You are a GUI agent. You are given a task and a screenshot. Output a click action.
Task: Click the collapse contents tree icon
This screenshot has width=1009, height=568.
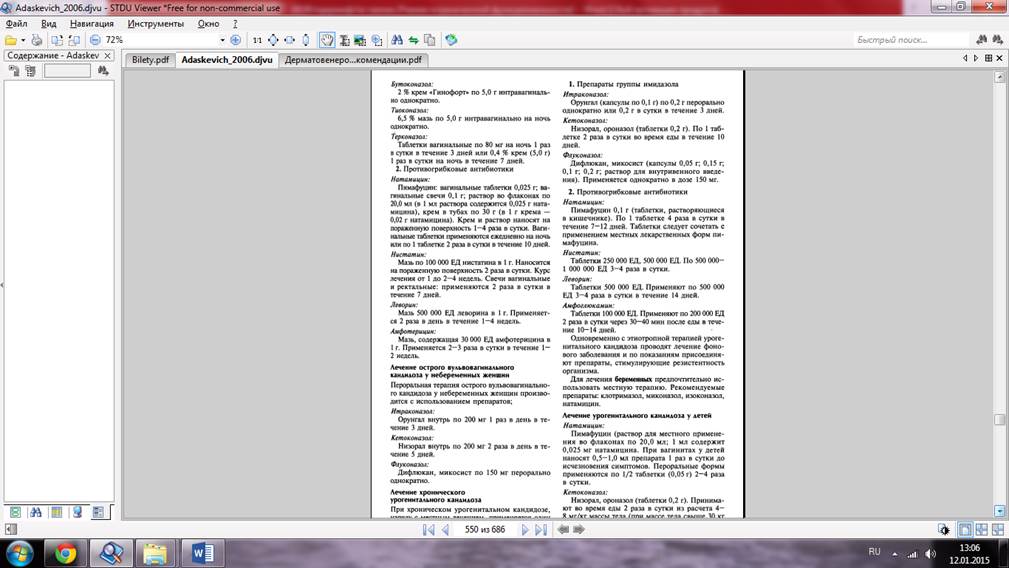coord(30,71)
